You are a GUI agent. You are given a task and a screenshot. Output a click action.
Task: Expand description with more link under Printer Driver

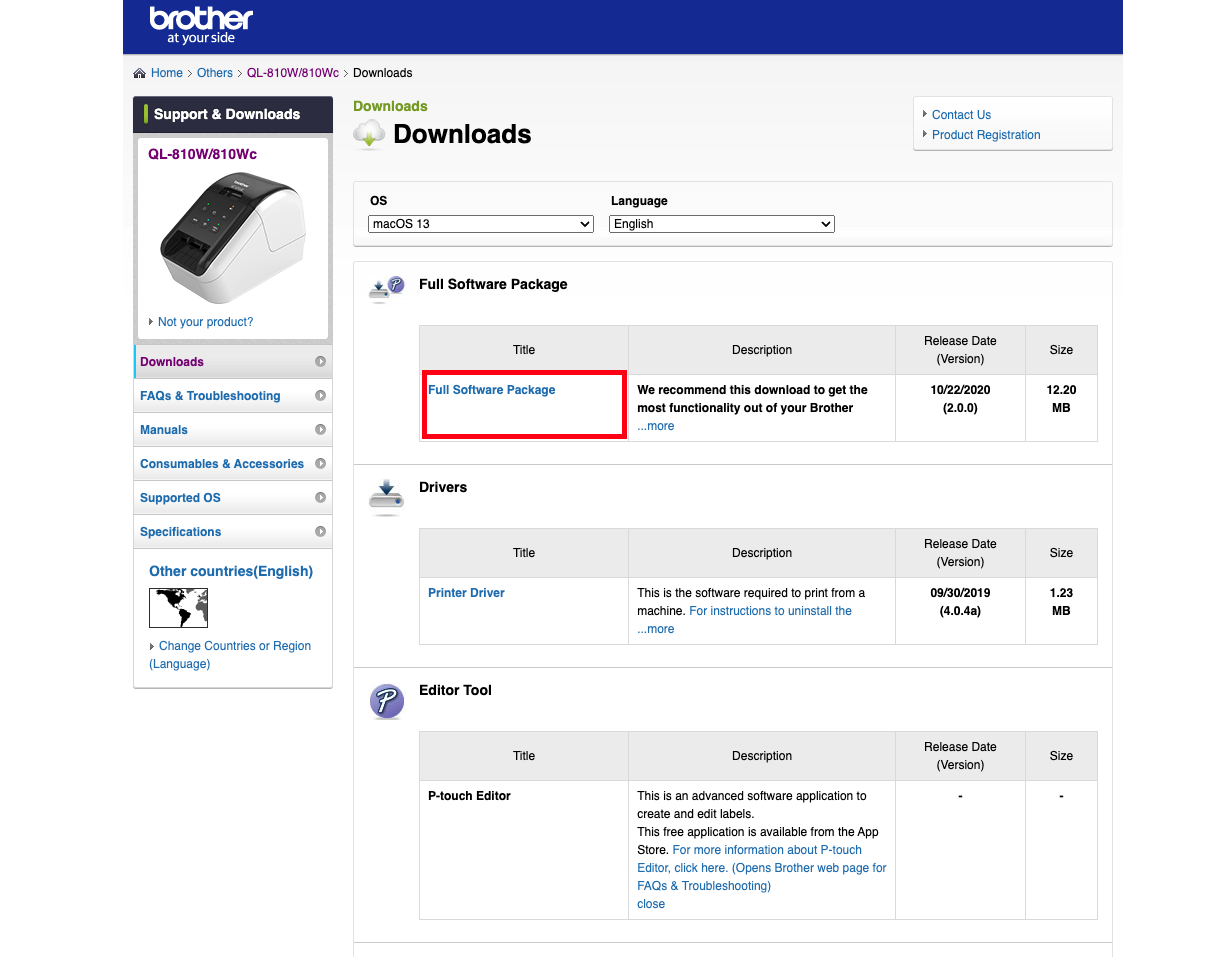(656, 629)
